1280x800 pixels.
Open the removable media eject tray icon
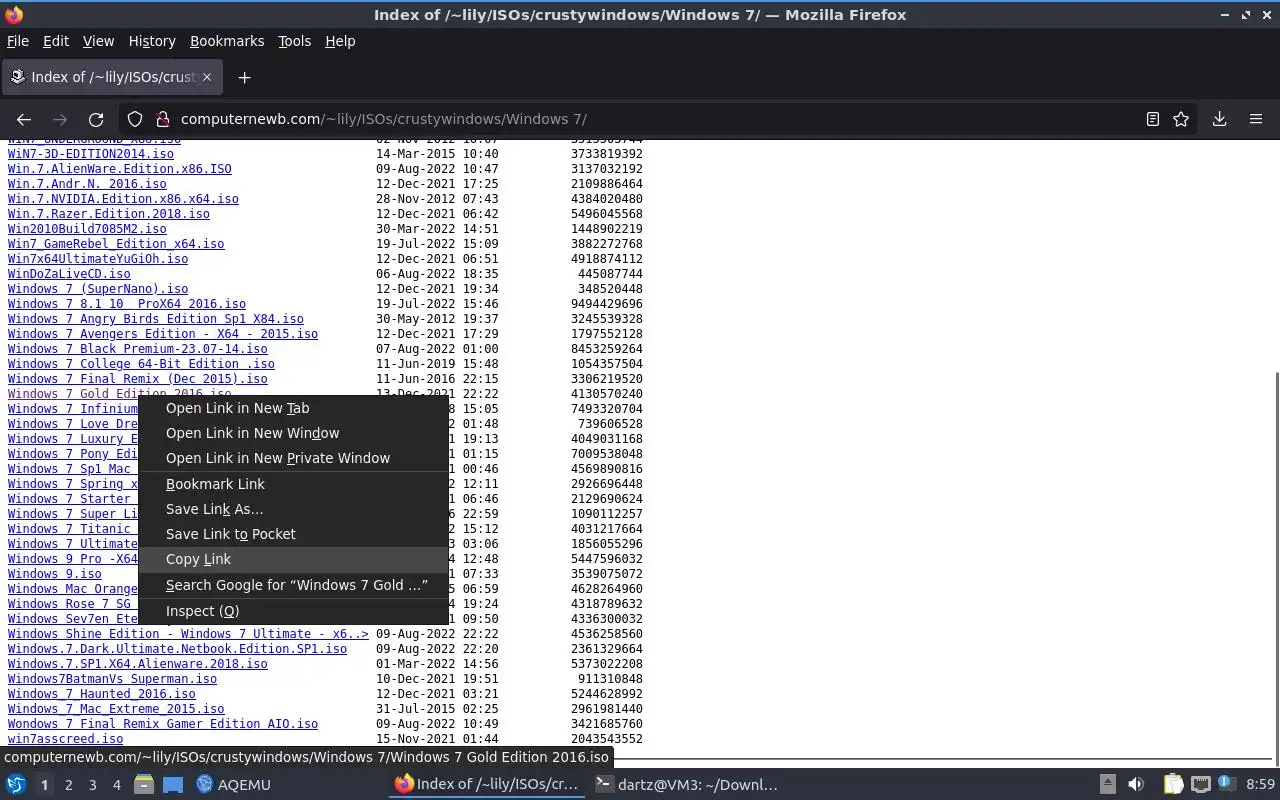point(1107,784)
